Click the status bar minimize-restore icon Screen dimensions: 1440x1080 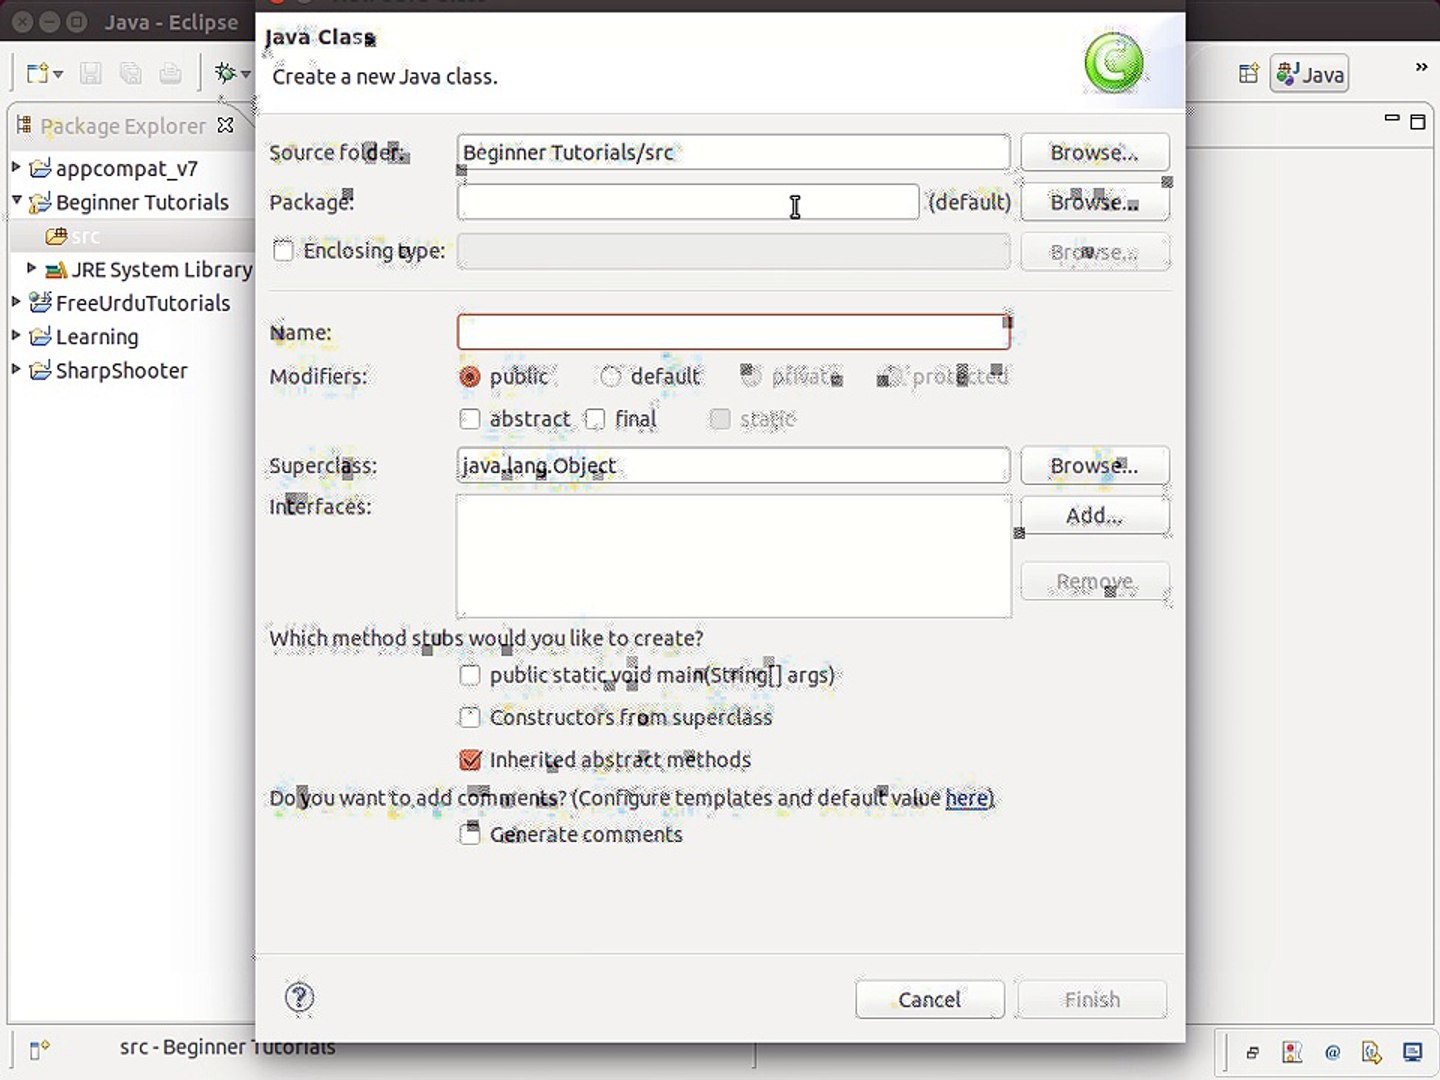(1252, 1052)
